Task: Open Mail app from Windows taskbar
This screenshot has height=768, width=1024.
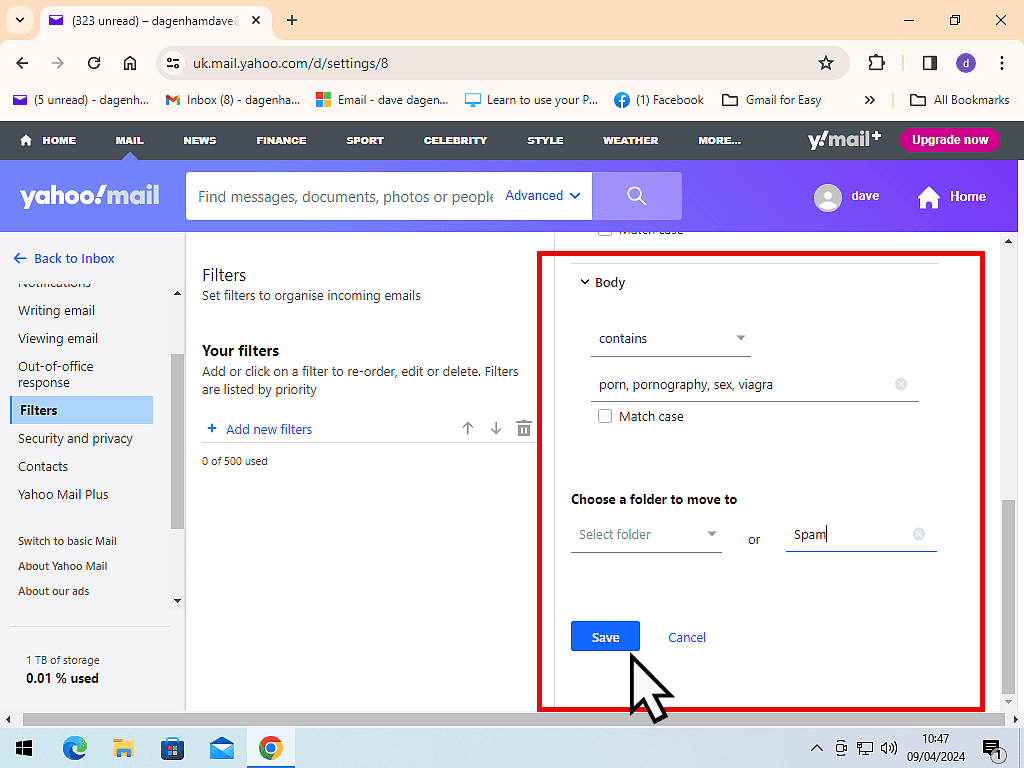Action: (x=221, y=748)
